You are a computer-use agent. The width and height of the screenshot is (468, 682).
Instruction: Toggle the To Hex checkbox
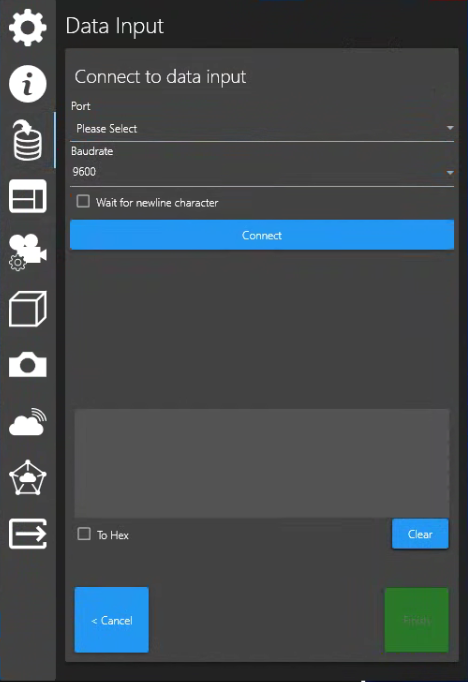click(84, 534)
